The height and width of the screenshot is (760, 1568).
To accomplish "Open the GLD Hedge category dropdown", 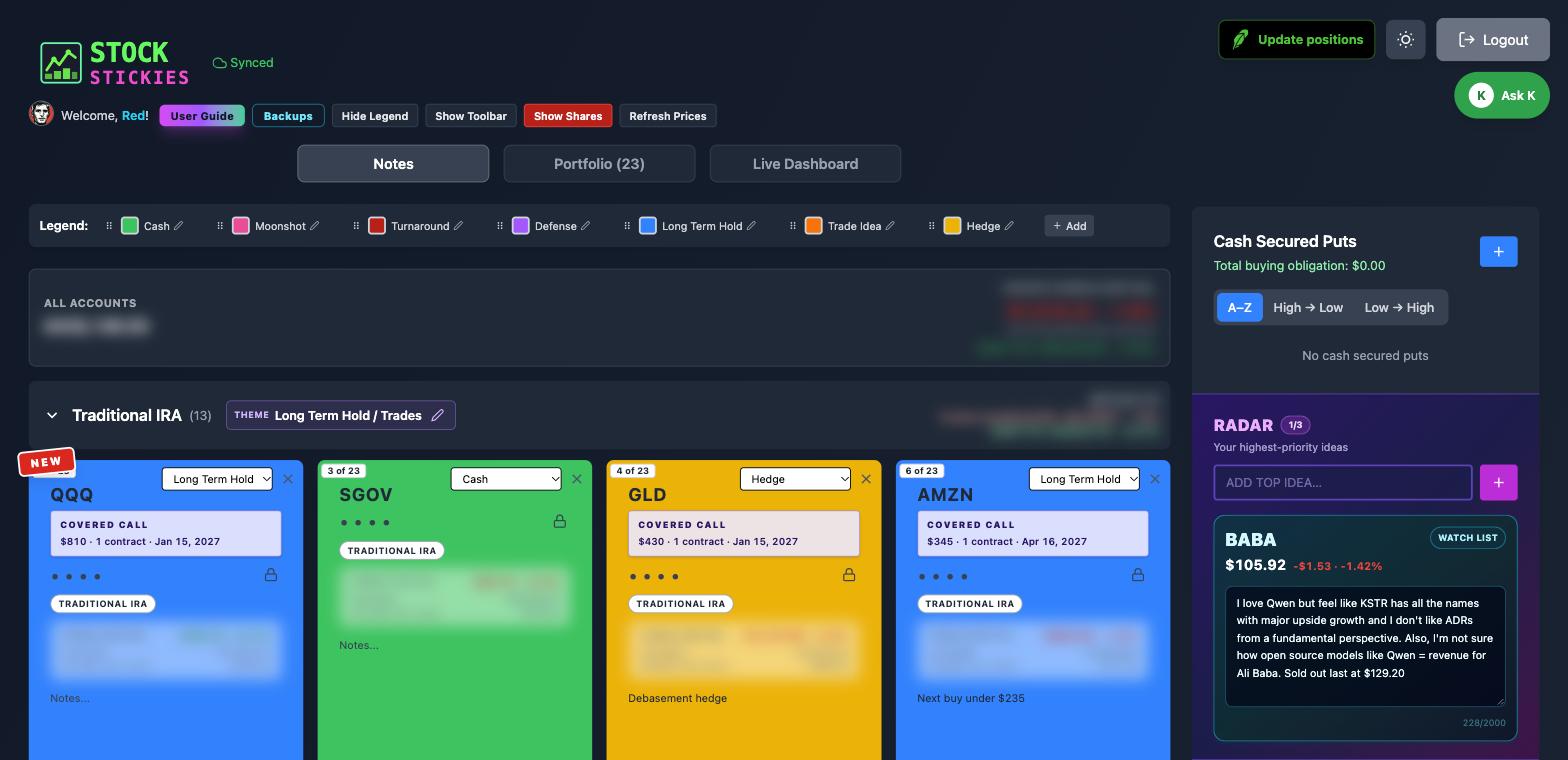I will tap(795, 479).
